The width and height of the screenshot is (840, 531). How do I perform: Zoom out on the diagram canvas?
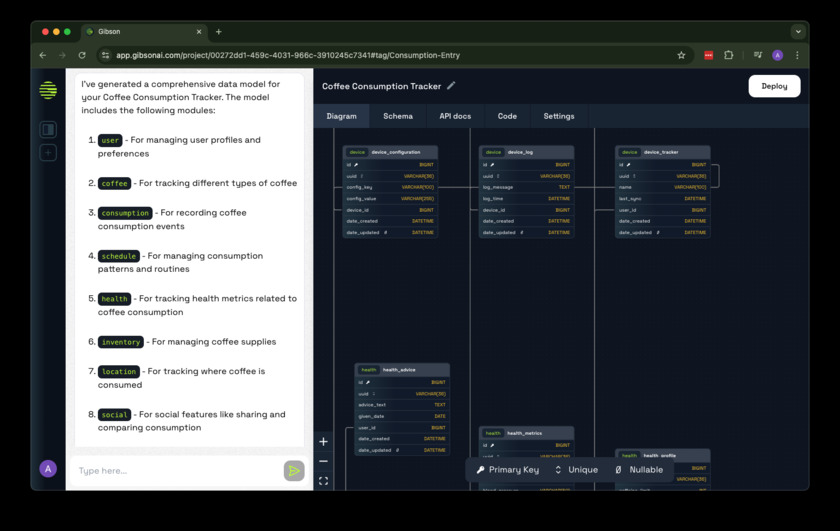(323, 461)
